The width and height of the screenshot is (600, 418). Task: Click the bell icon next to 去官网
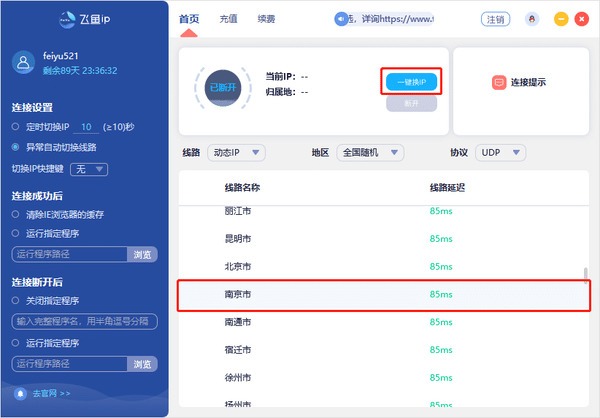(20, 394)
